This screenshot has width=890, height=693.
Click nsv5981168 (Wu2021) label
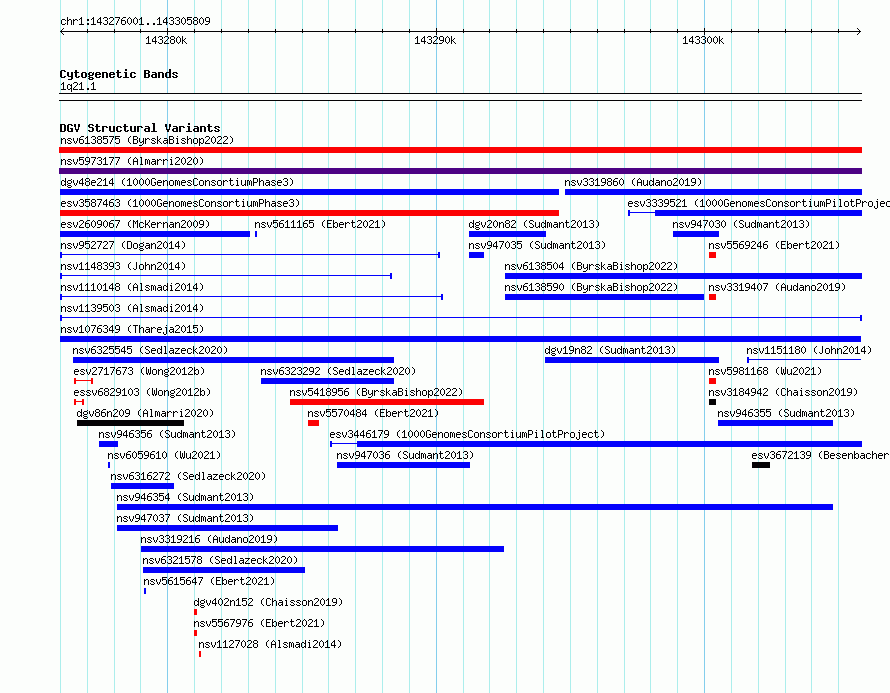click(765, 371)
